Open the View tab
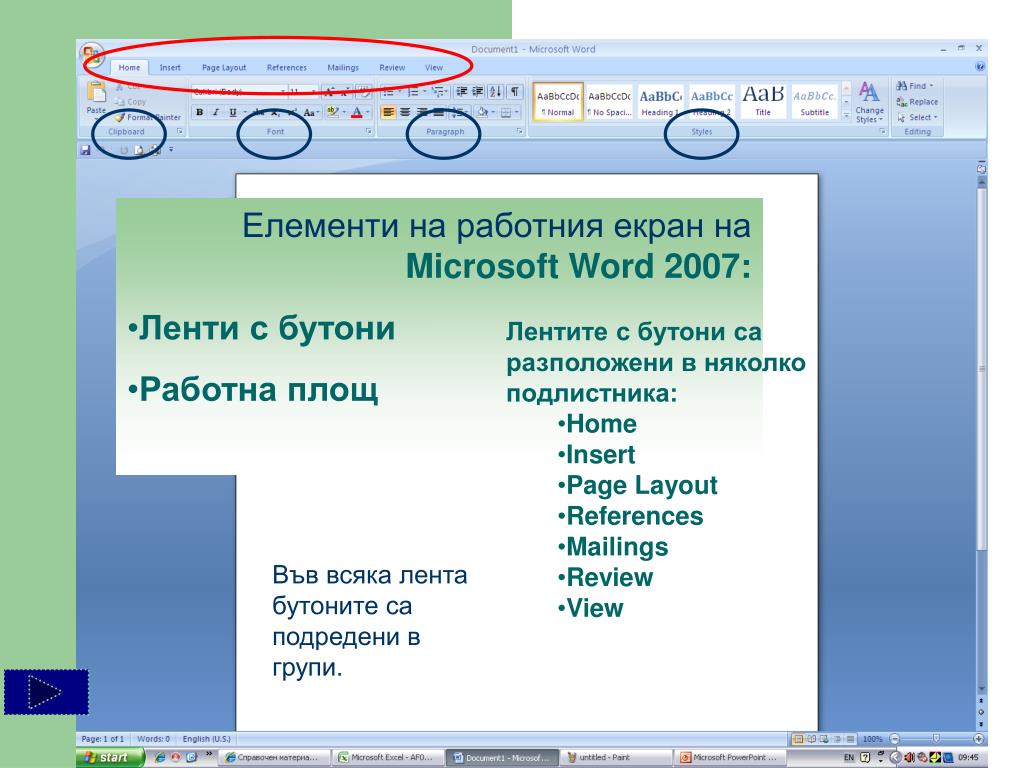Image resolution: width=1024 pixels, height=768 pixels. tap(434, 67)
